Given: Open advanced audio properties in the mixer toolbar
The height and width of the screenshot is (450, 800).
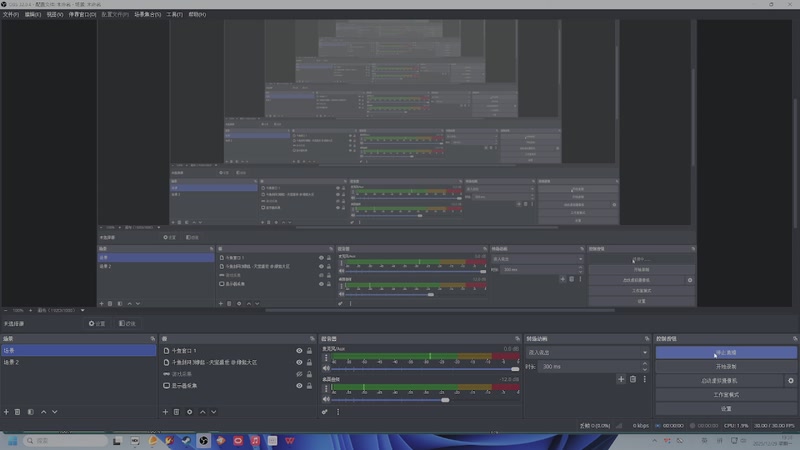Looking at the screenshot, I should (x=324, y=412).
